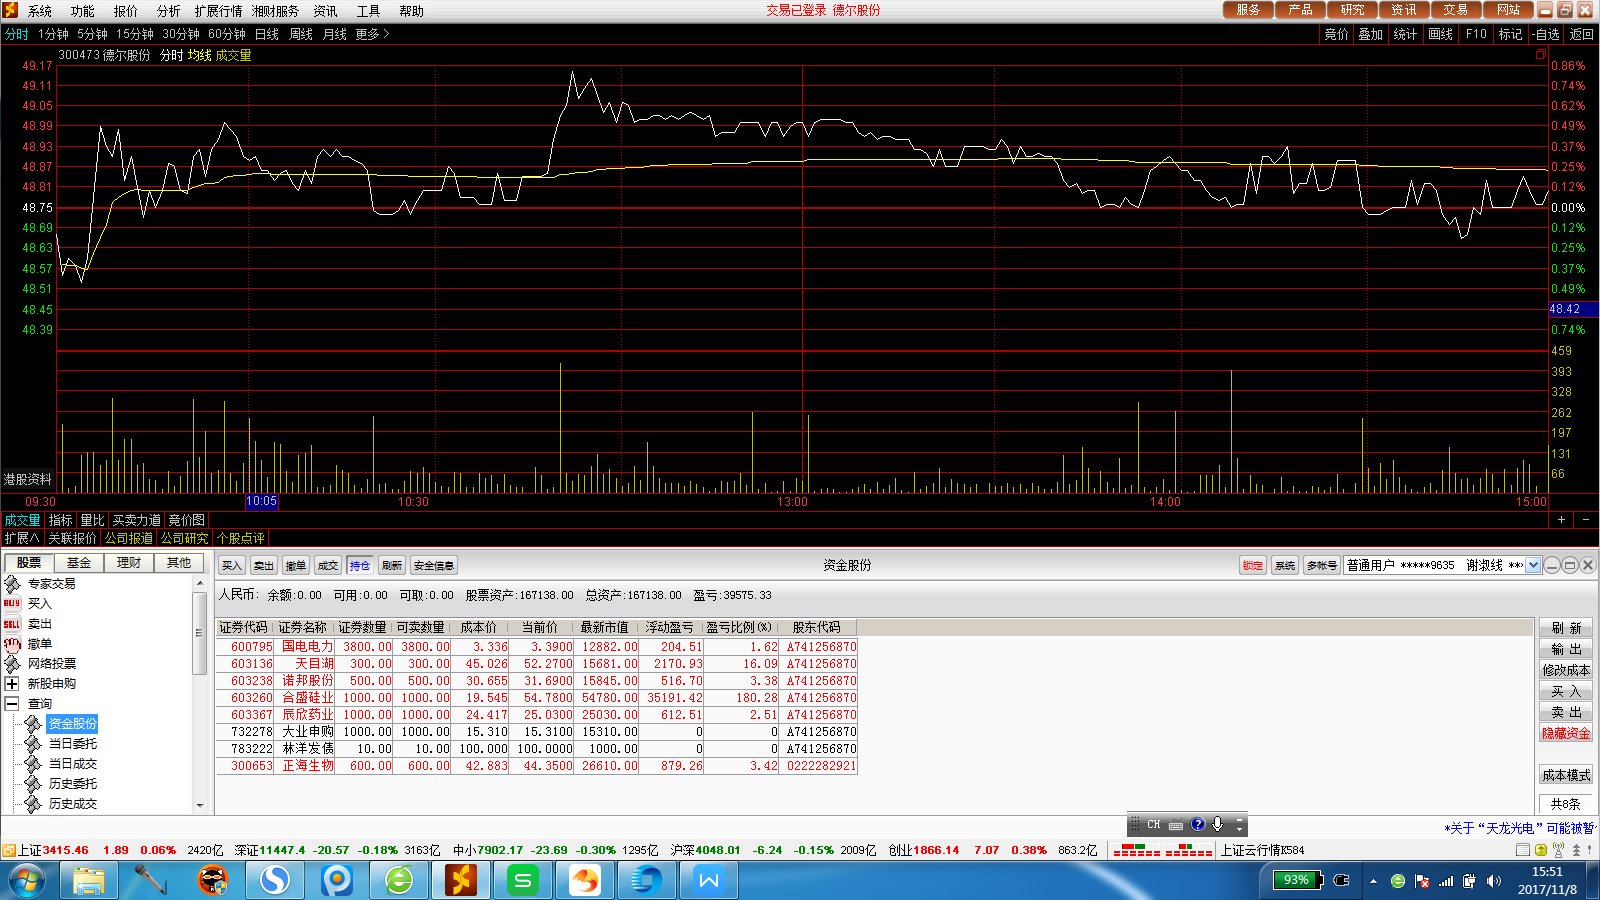
Task: Toggle 买卖力道 indicator view
Action: pyautogui.click(x=136, y=520)
